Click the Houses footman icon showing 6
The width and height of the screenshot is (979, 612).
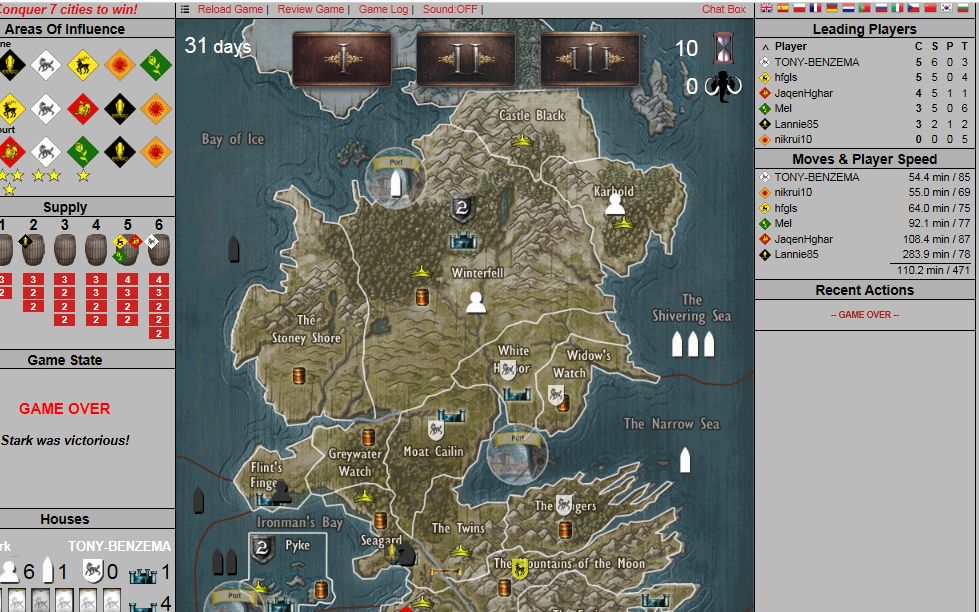click(9, 571)
